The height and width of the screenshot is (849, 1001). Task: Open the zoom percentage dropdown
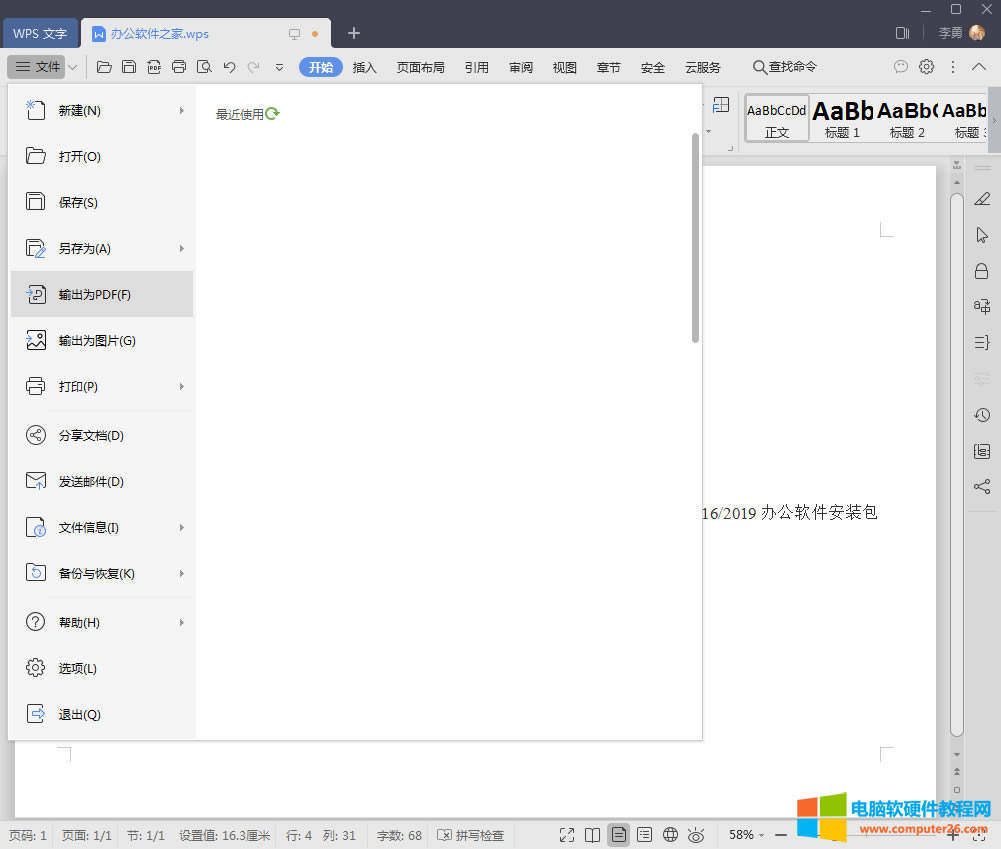pos(746,835)
